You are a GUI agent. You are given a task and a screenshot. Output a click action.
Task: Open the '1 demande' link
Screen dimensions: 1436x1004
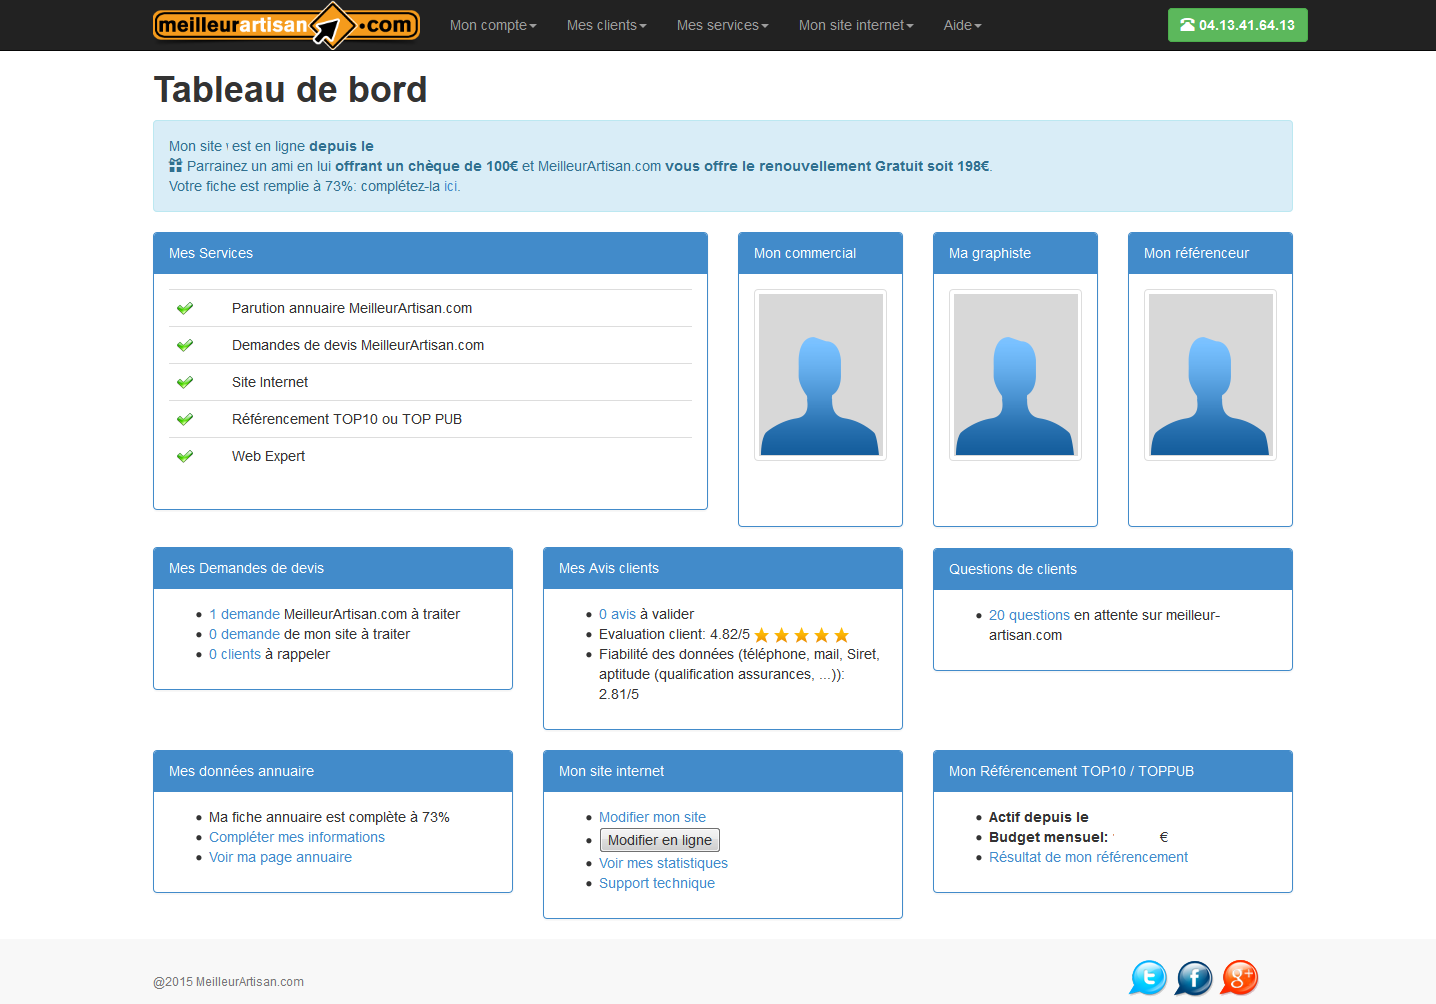[x=244, y=614]
